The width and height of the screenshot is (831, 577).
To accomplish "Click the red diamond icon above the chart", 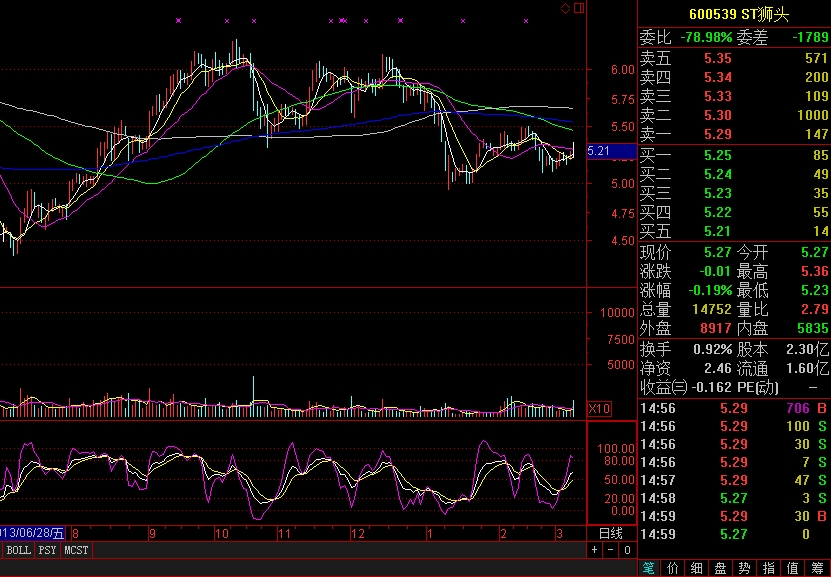I will click(565, 8).
